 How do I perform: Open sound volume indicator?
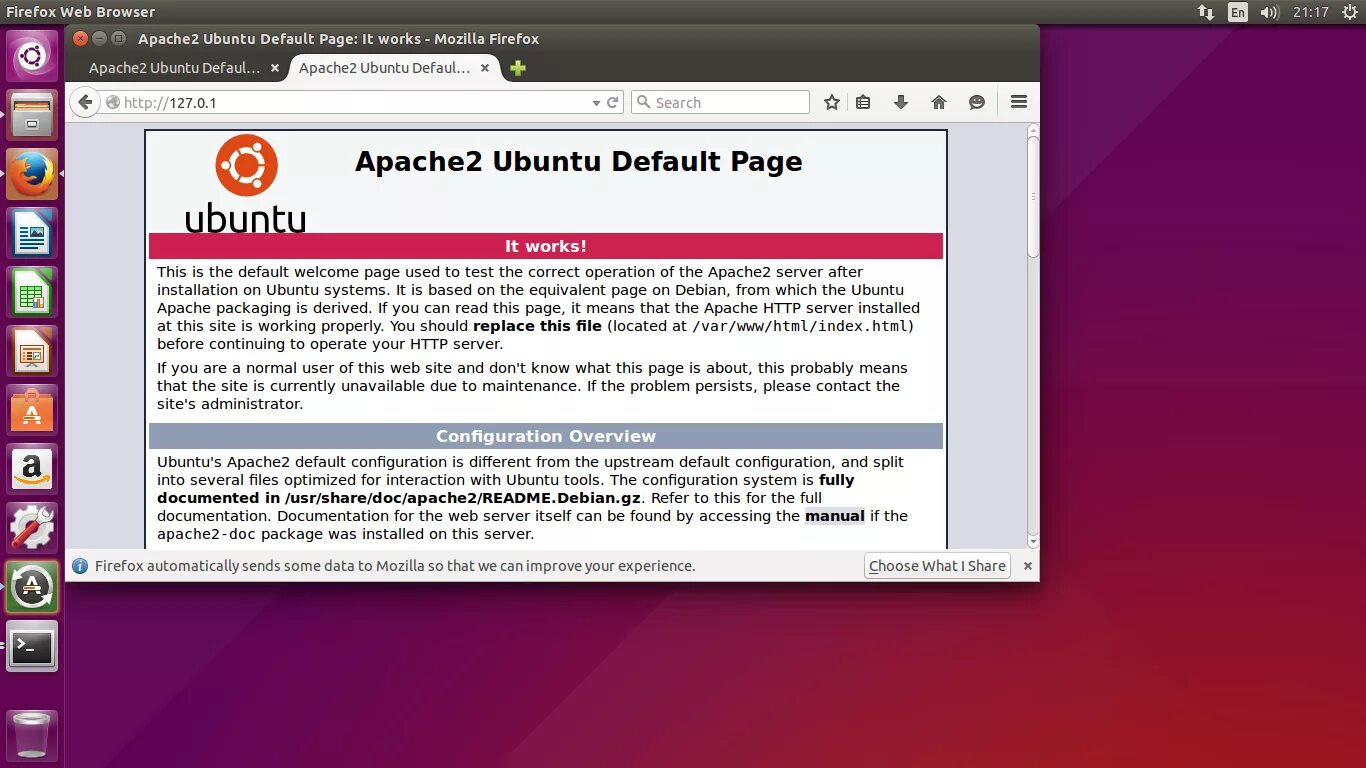click(1270, 12)
